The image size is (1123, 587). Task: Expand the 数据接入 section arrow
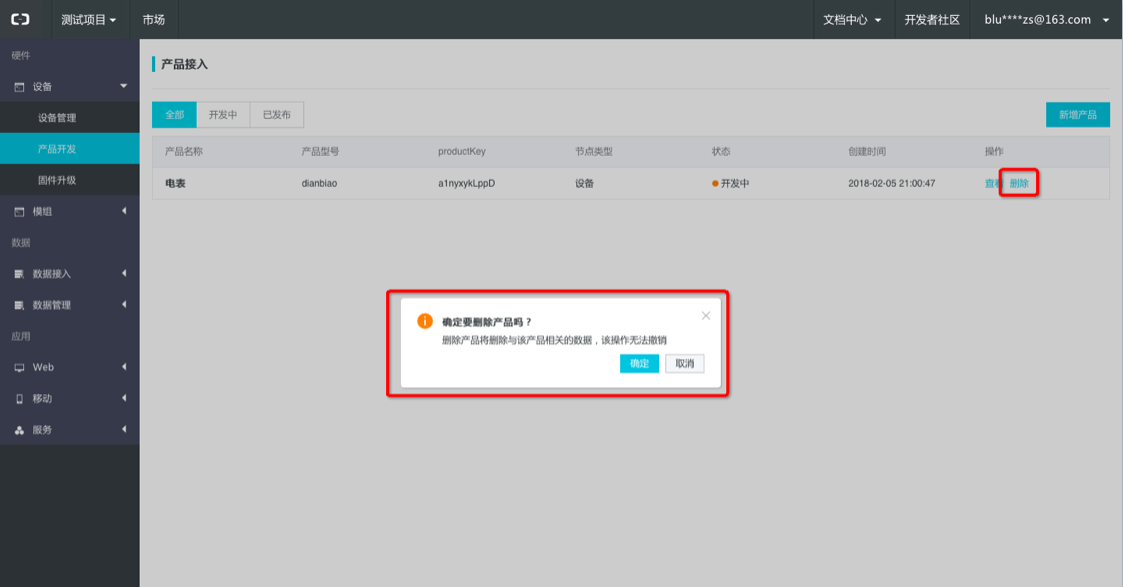click(x=124, y=273)
